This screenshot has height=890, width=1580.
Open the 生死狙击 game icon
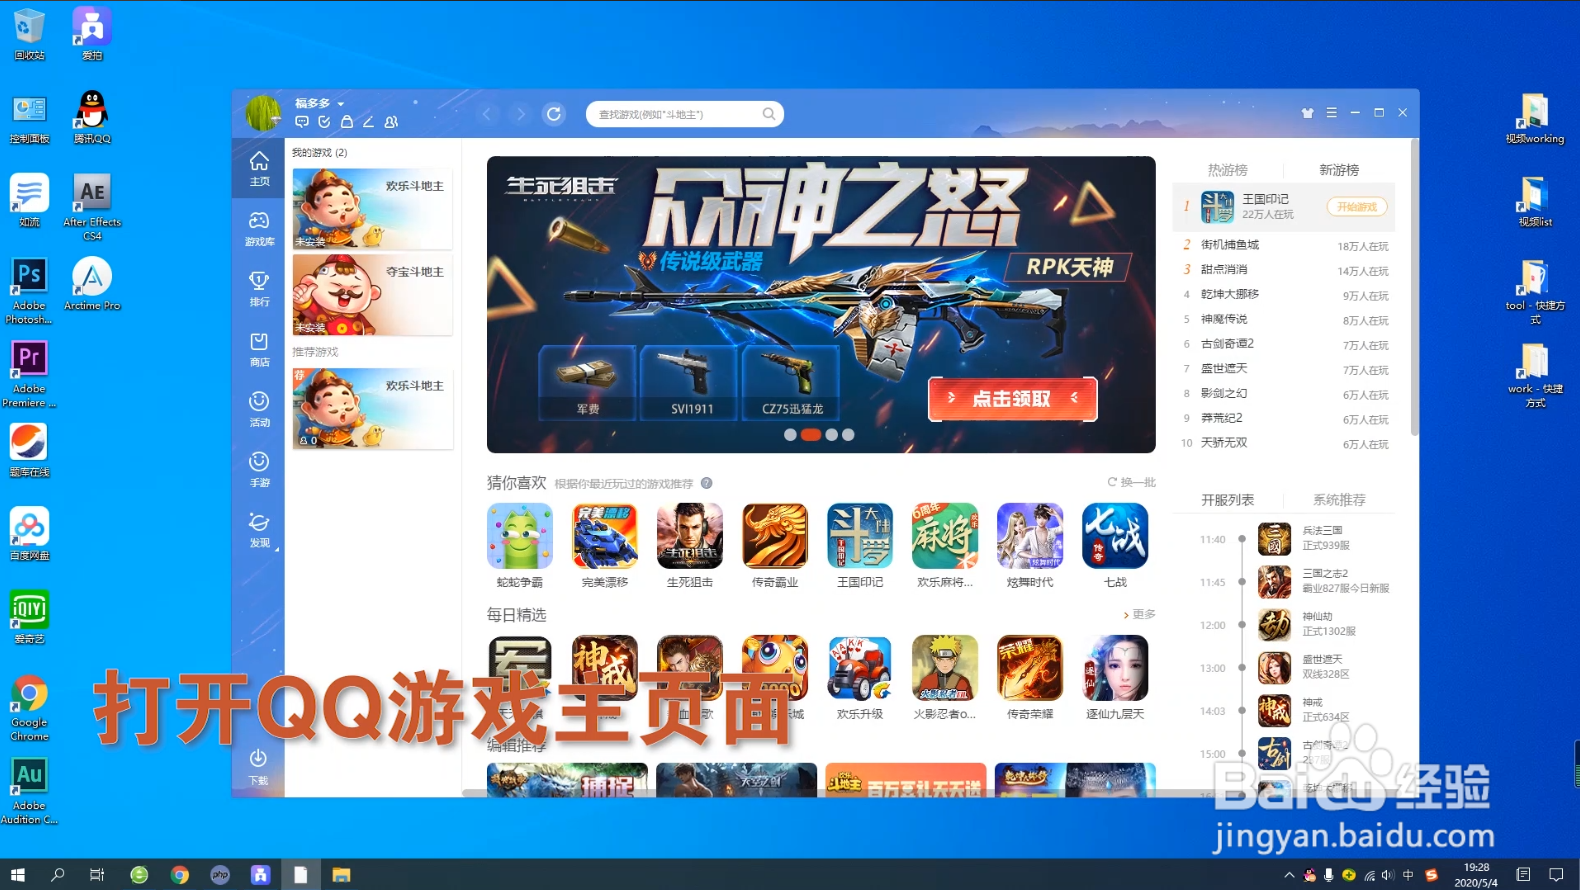click(x=690, y=537)
